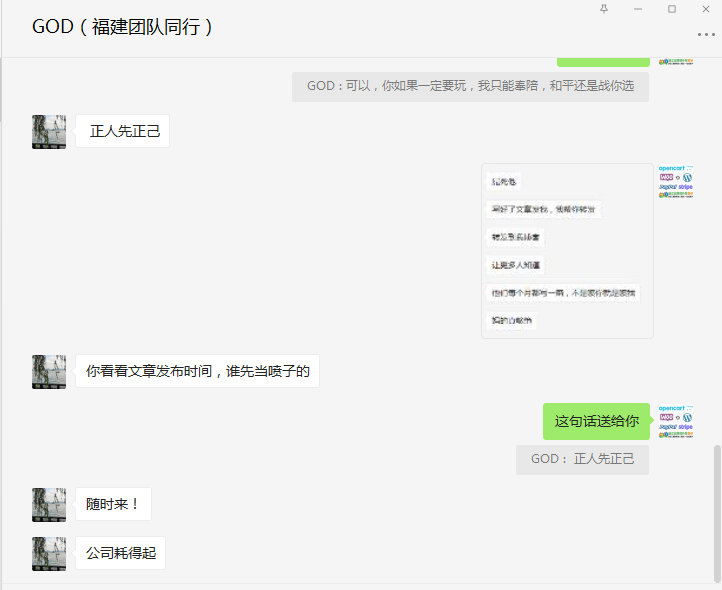Select the green "这句话送给你" bubble

(596, 421)
